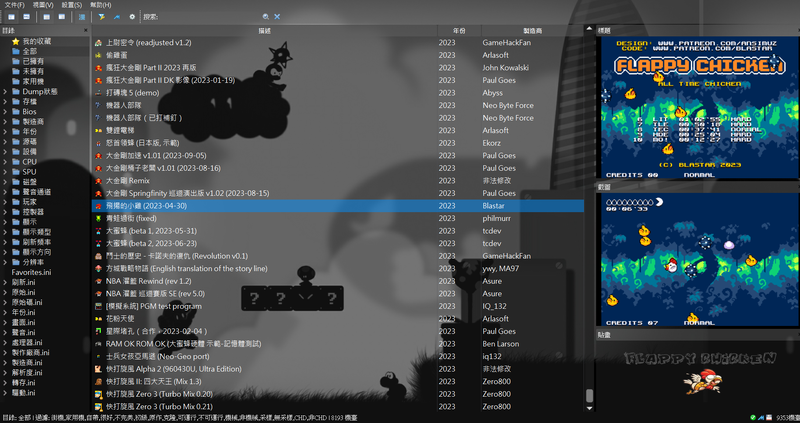Close the 目錄 panel with its X
800x423 pixels.
coord(86,31)
